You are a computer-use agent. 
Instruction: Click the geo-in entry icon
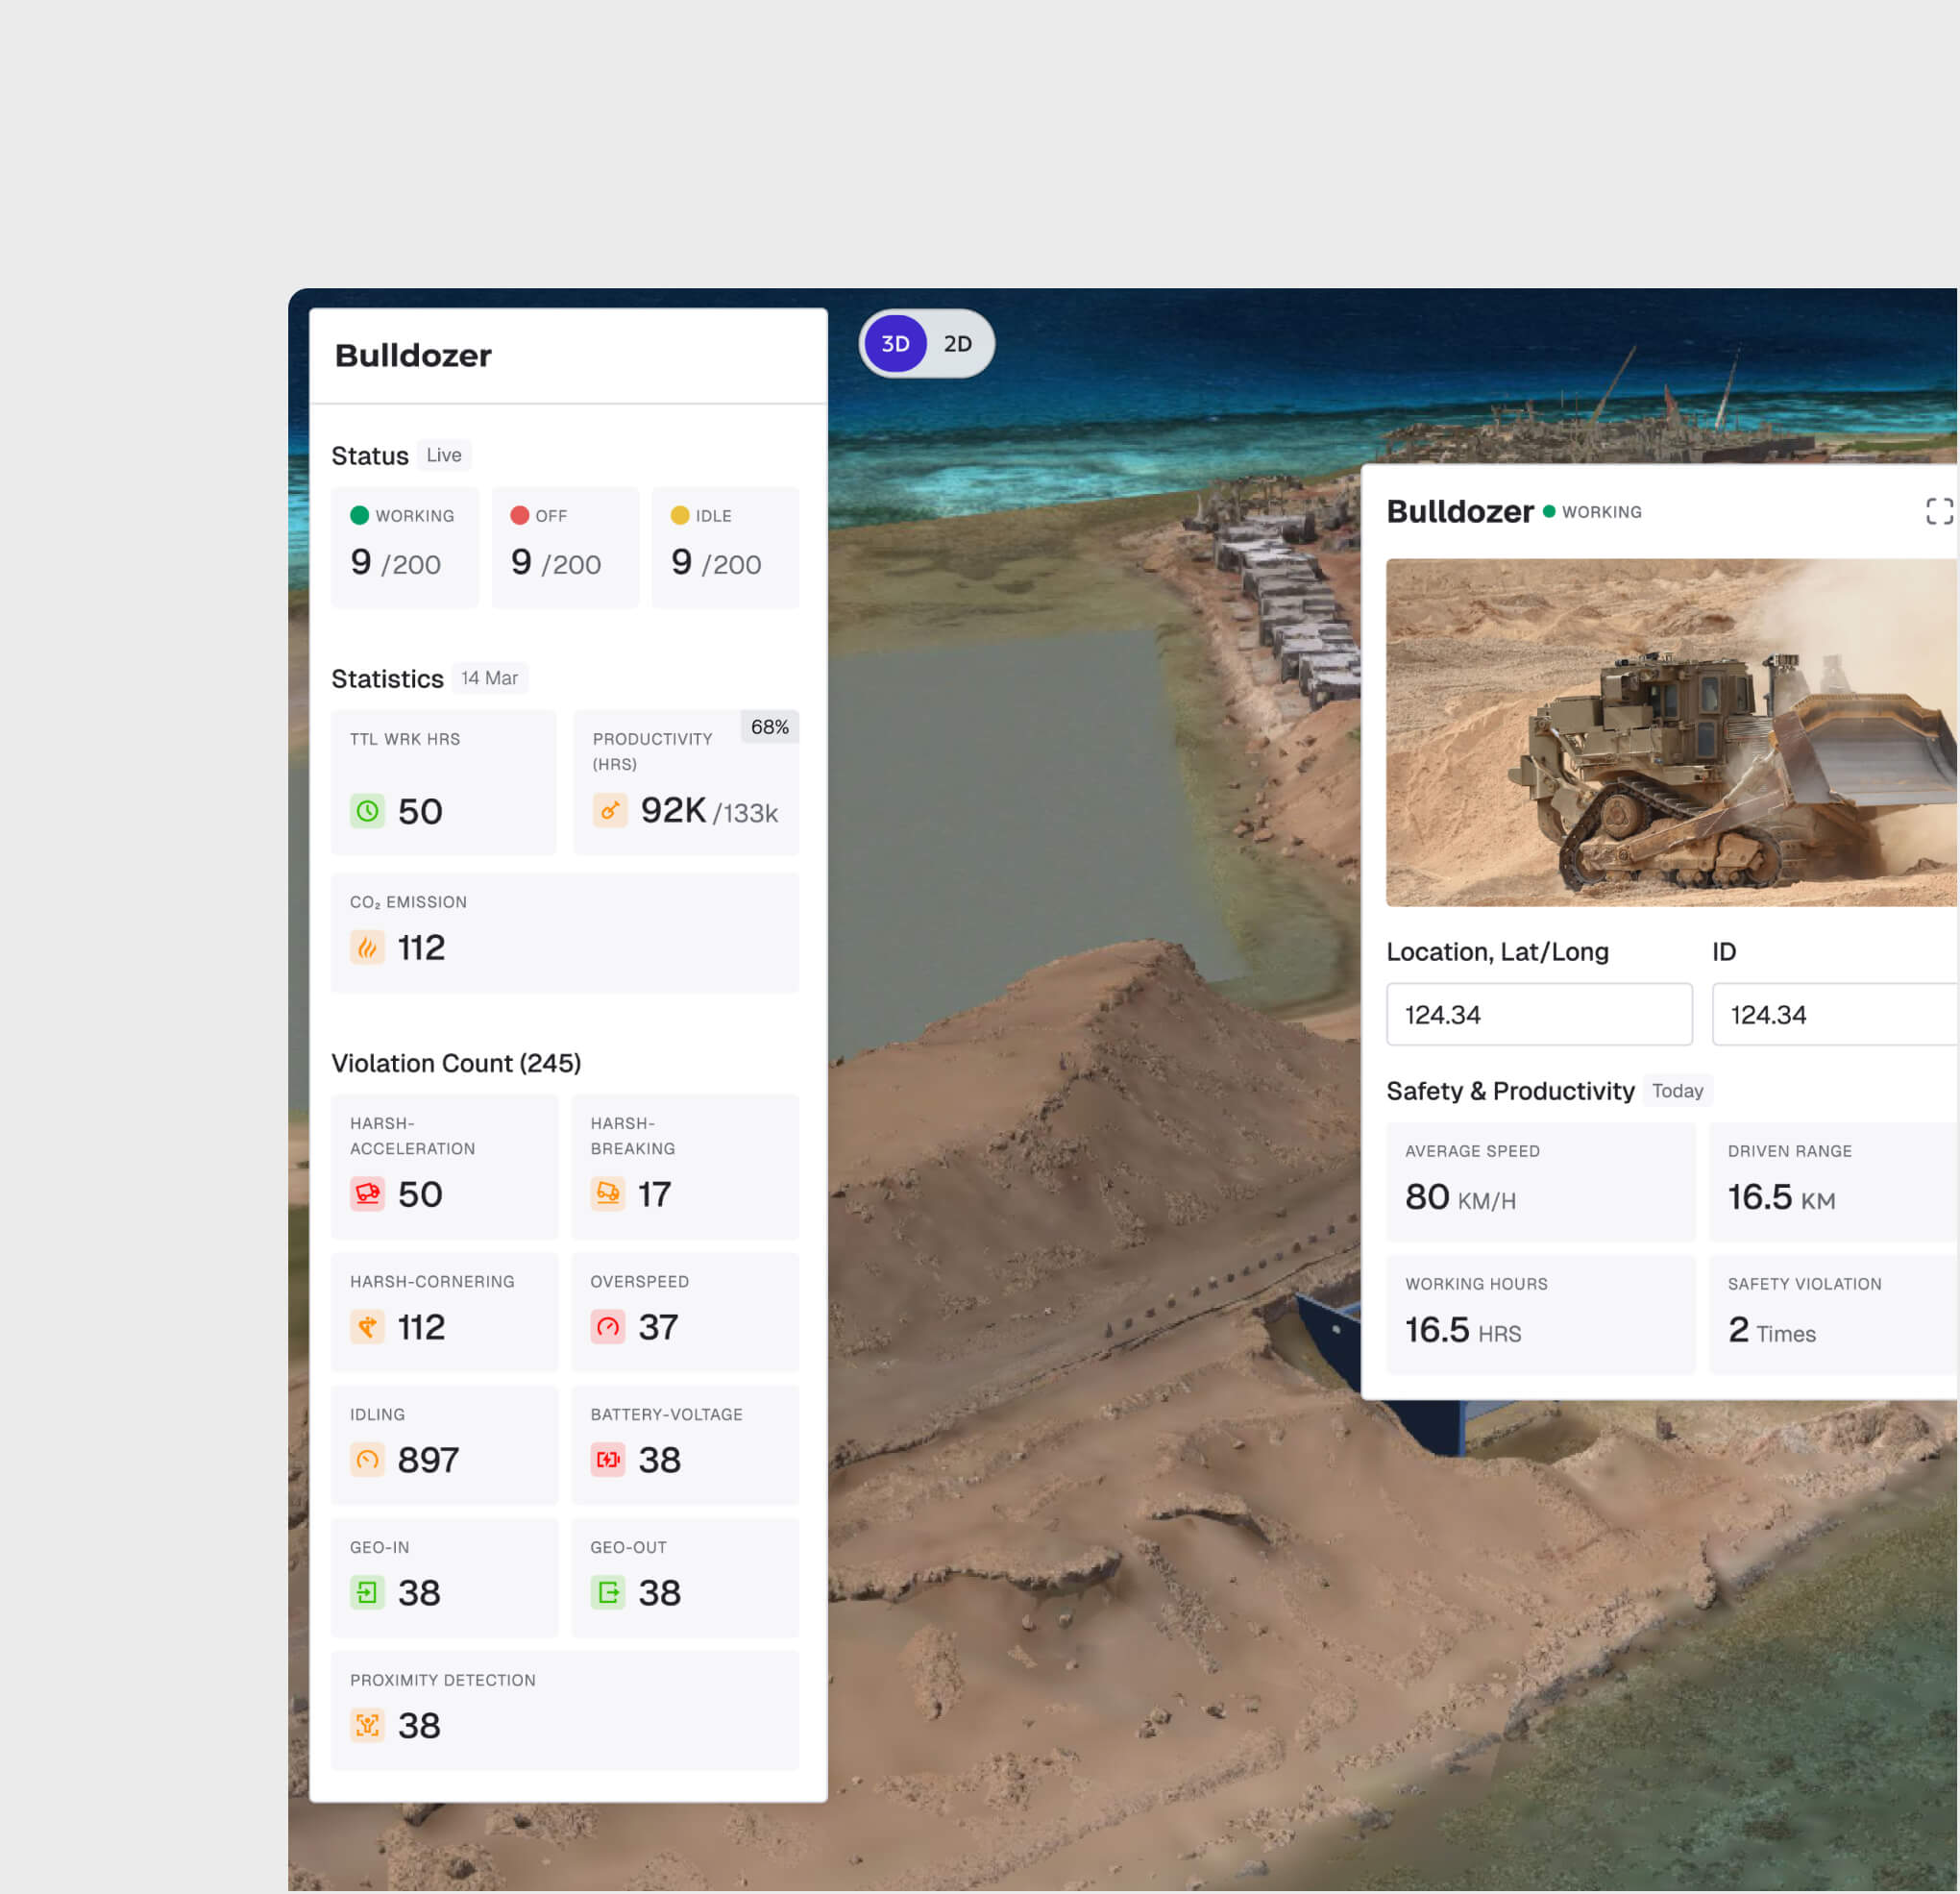click(x=367, y=1593)
